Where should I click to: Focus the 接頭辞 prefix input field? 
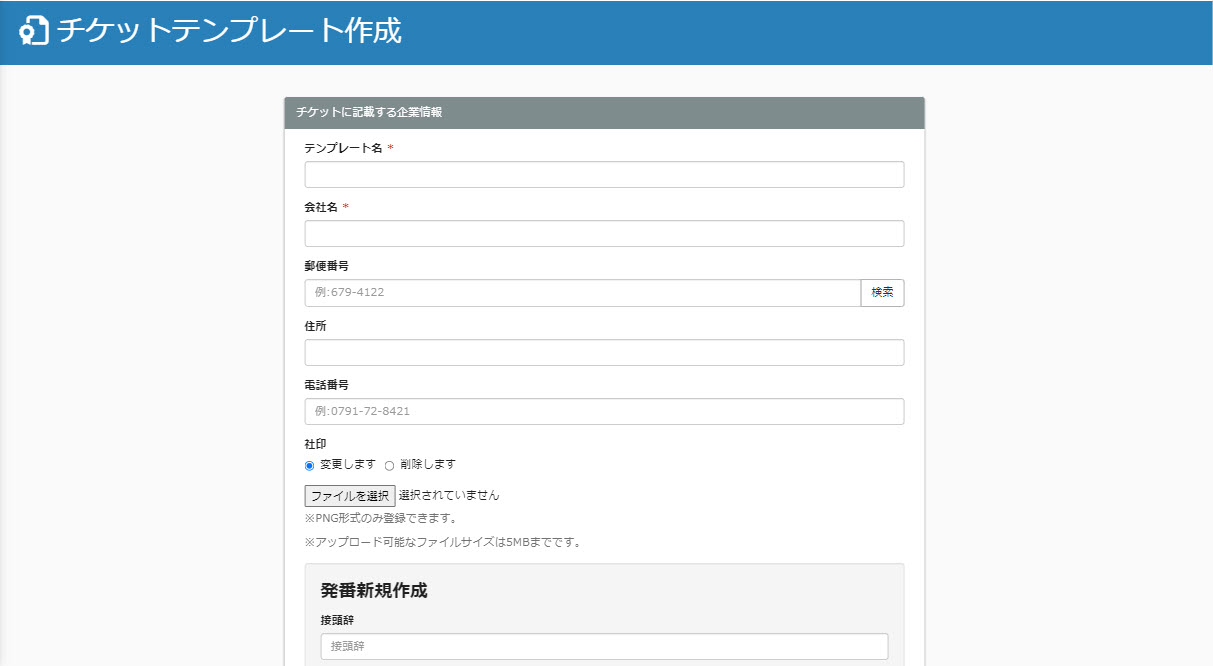[604, 647]
